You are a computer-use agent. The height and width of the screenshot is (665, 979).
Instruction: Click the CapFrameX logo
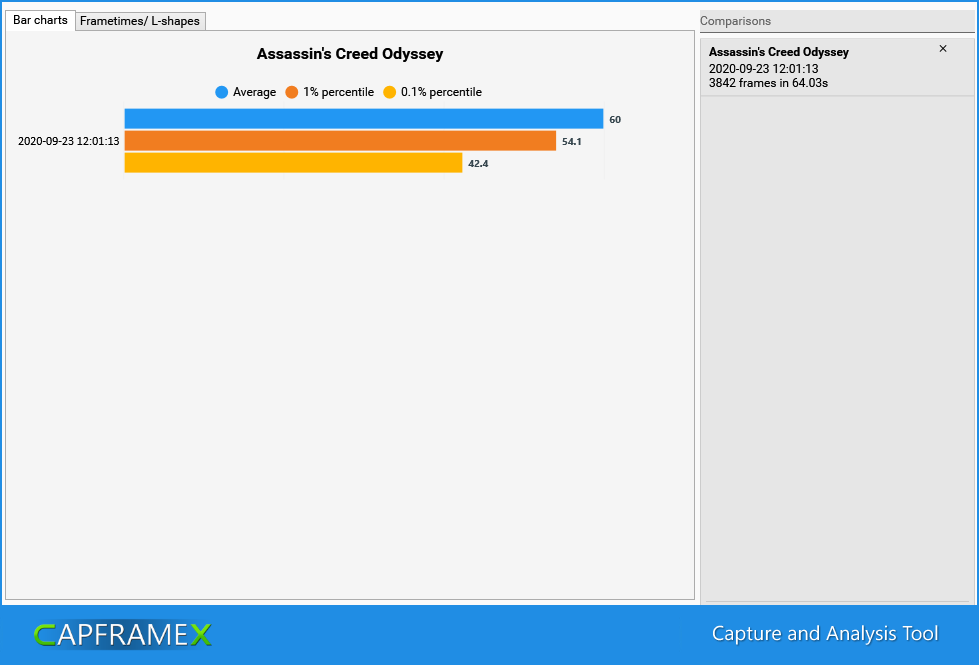pos(122,635)
